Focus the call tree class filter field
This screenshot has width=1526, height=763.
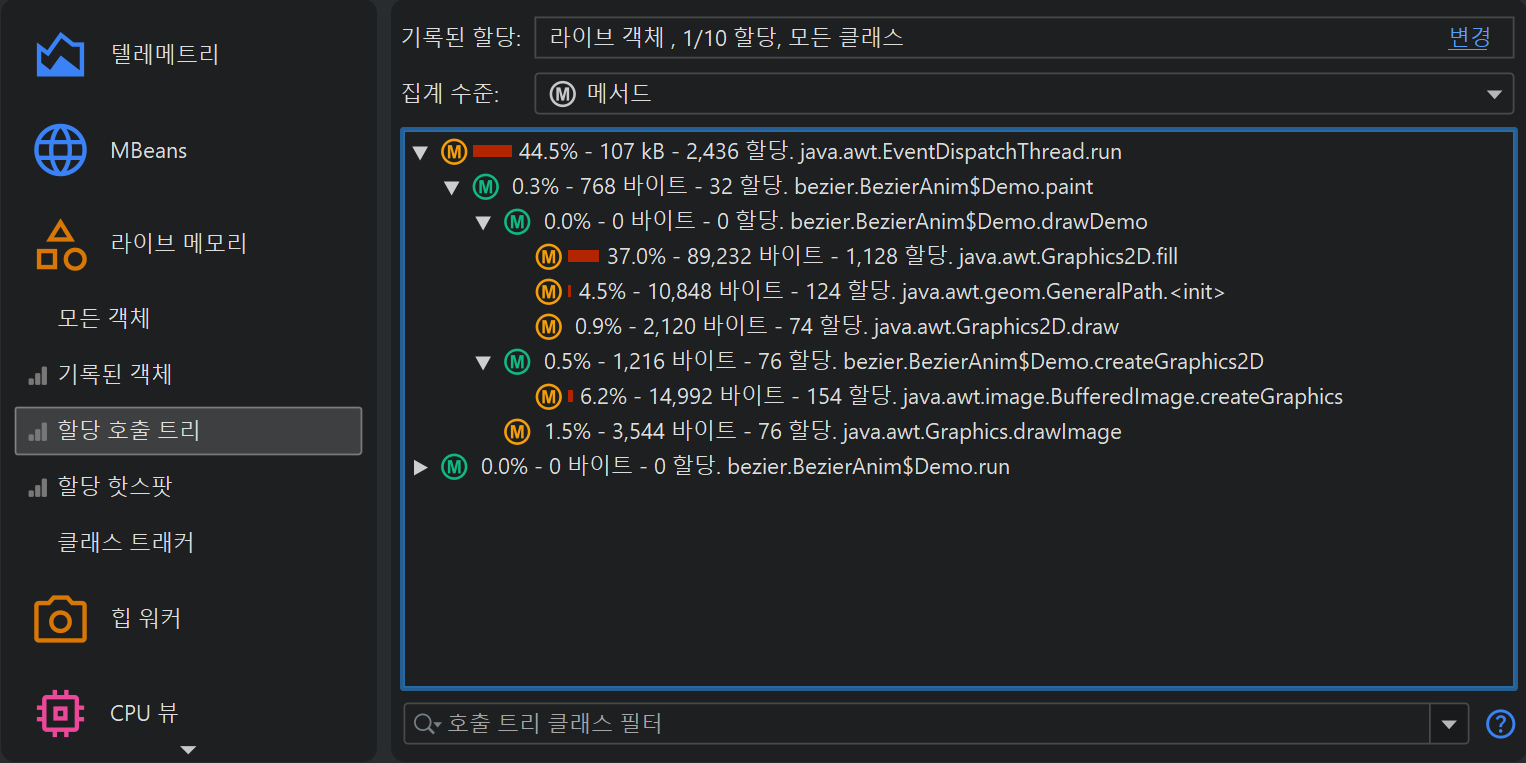(x=930, y=724)
